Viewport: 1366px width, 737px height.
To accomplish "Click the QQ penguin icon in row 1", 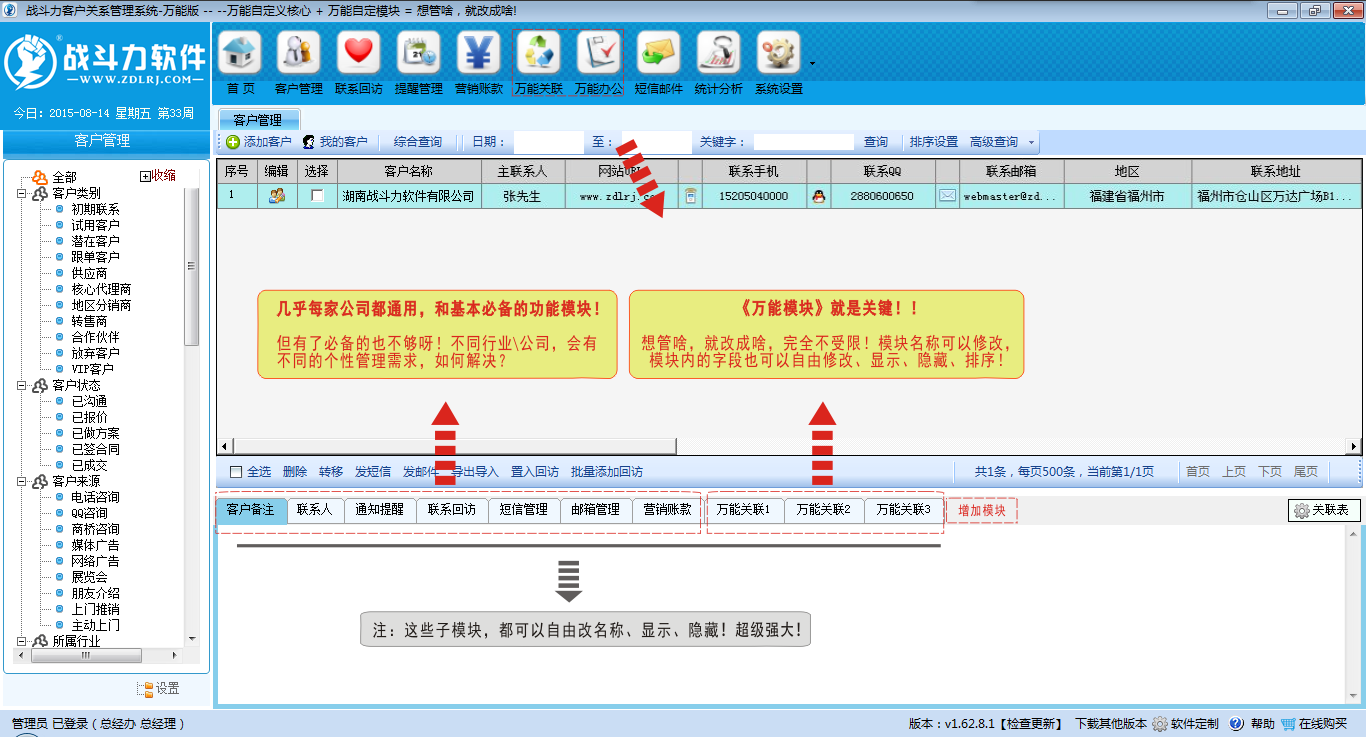I will (x=819, y=196).
